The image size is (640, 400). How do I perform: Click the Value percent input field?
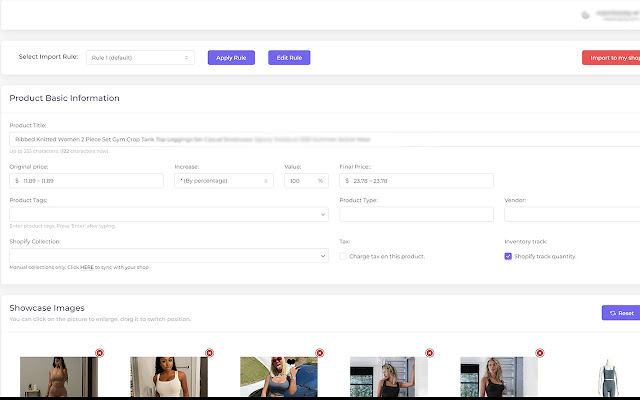(x=306, y=181)
